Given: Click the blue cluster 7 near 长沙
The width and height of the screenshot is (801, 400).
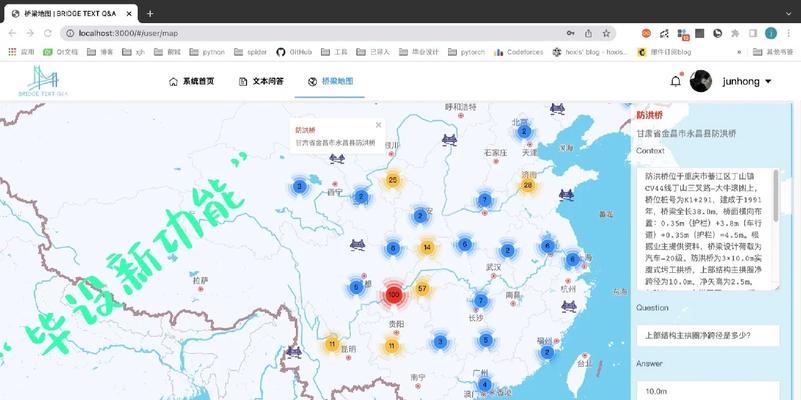Looking at the screenshot, I should pyautogui.click(x=481, y=300).
